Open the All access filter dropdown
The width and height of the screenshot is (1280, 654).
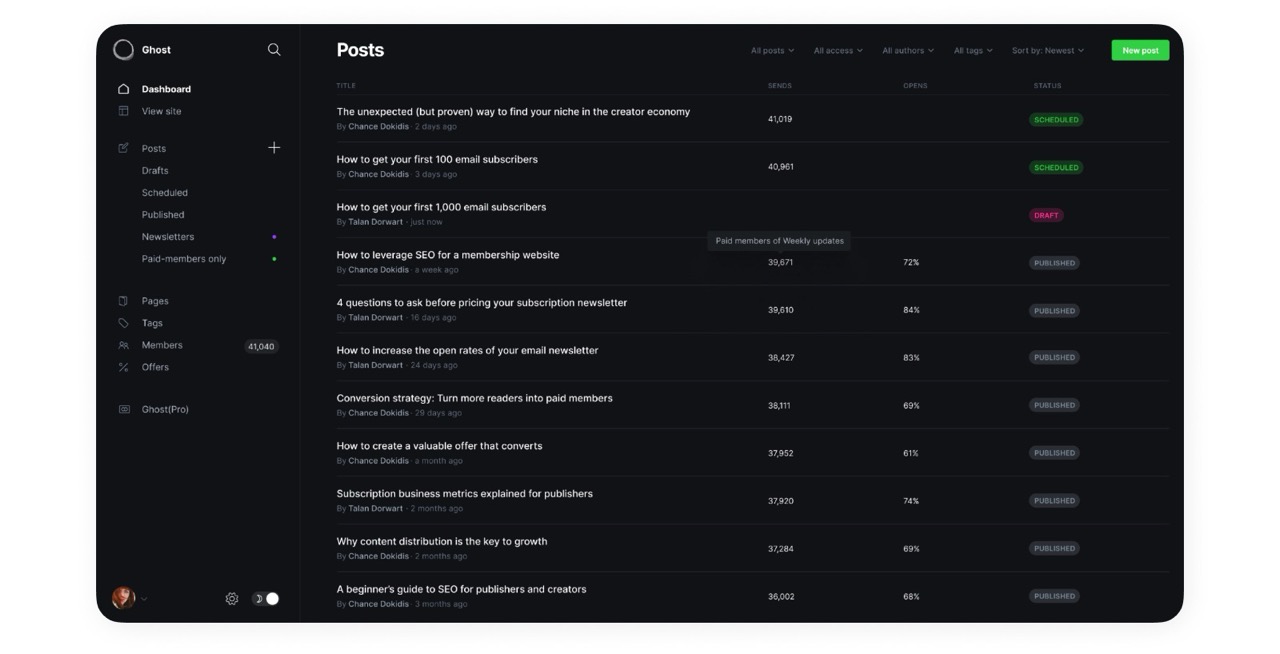click(x=837, y=50)
